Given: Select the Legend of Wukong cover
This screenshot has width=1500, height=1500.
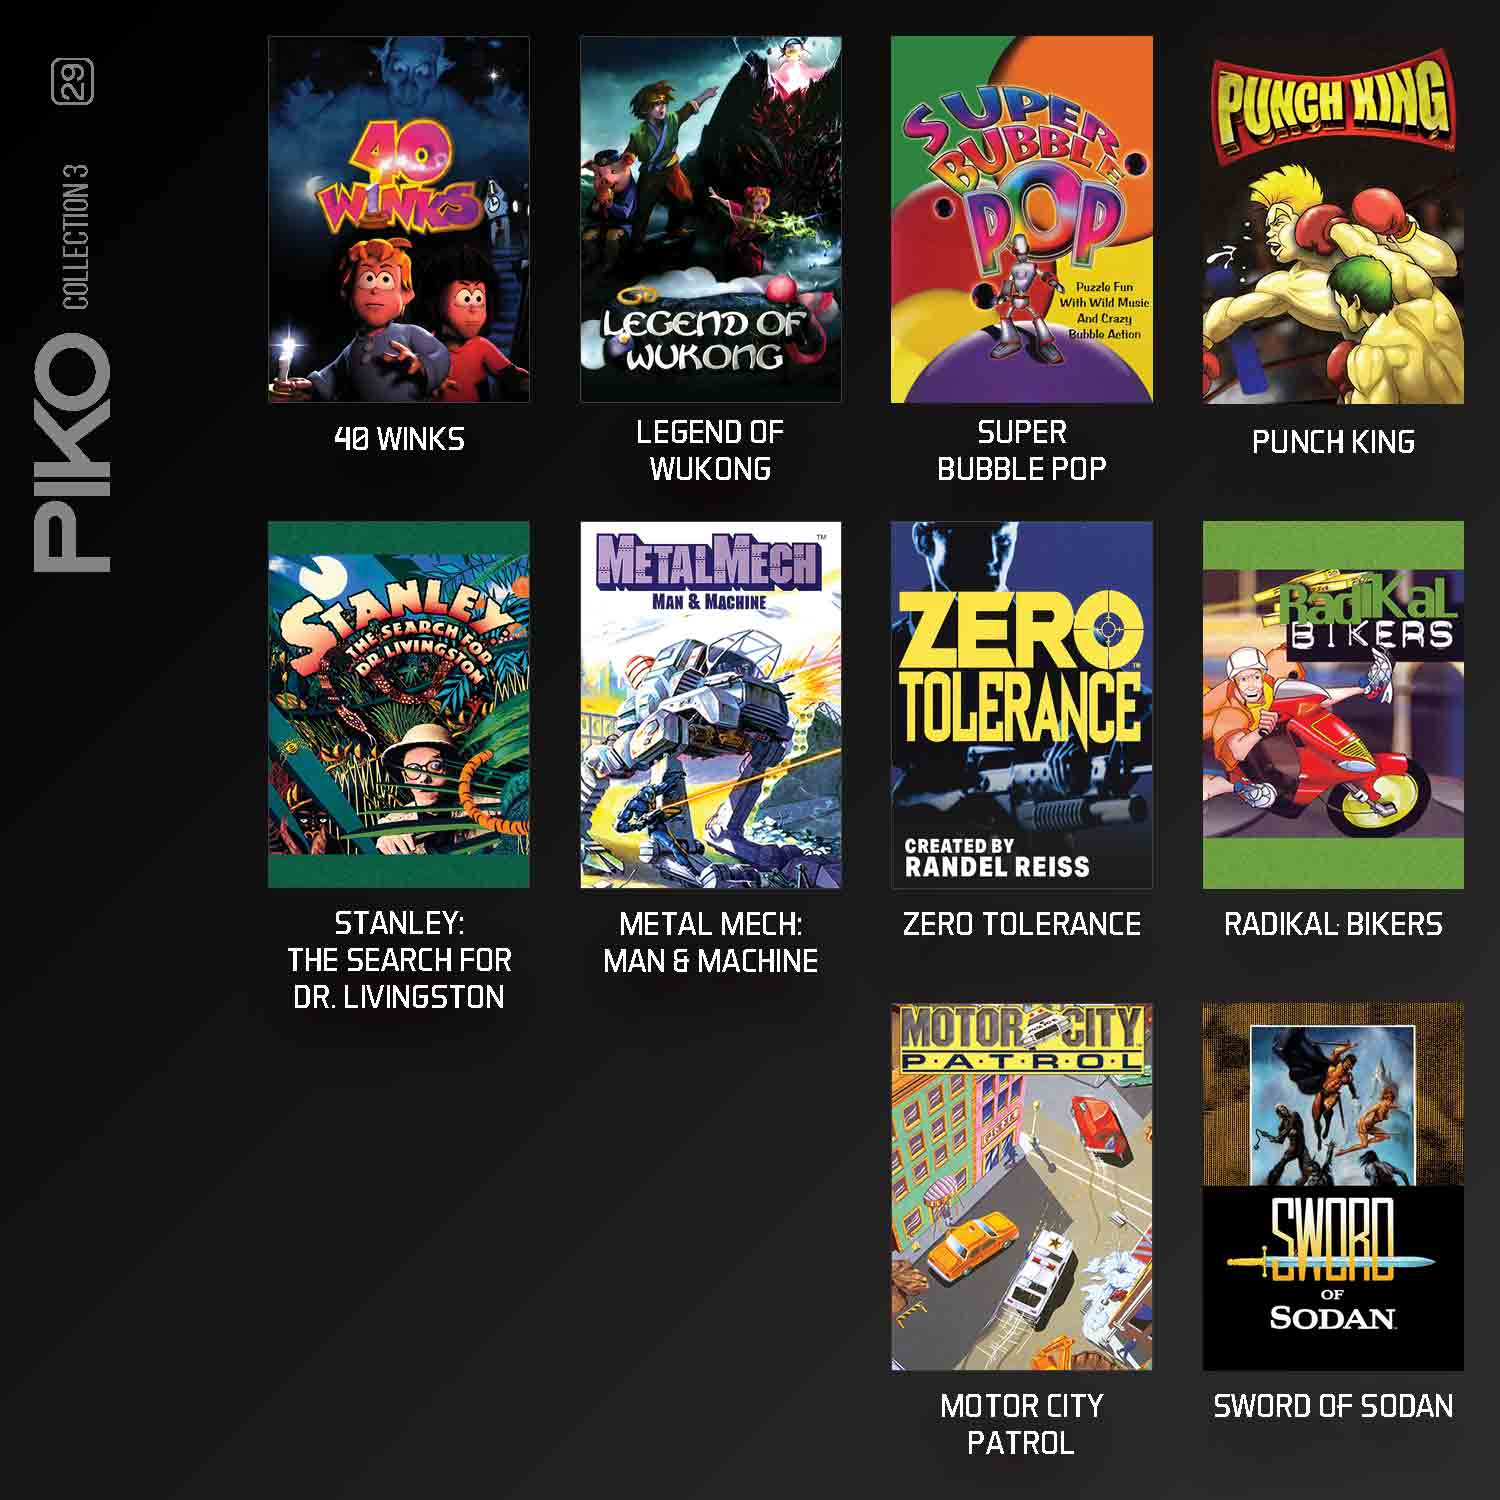Looking at the screenshot, I should tap(711, 220).
